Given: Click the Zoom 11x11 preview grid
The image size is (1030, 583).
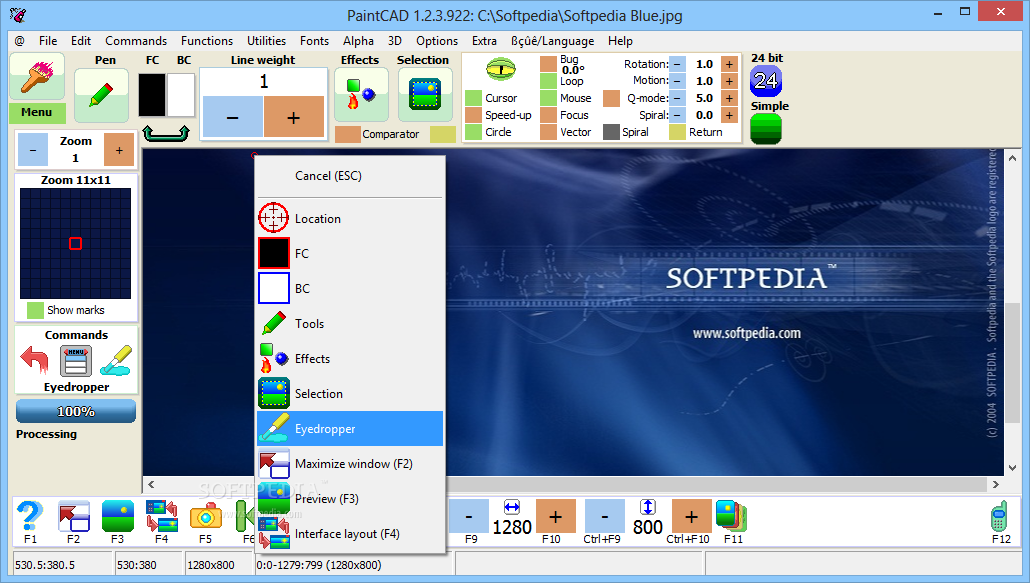Looking at the screenshot, I should tap(76, 244).
